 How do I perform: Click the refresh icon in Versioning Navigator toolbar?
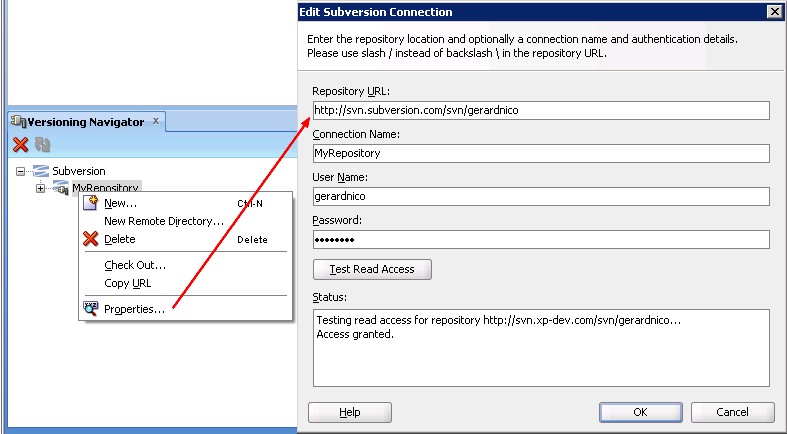42,145
